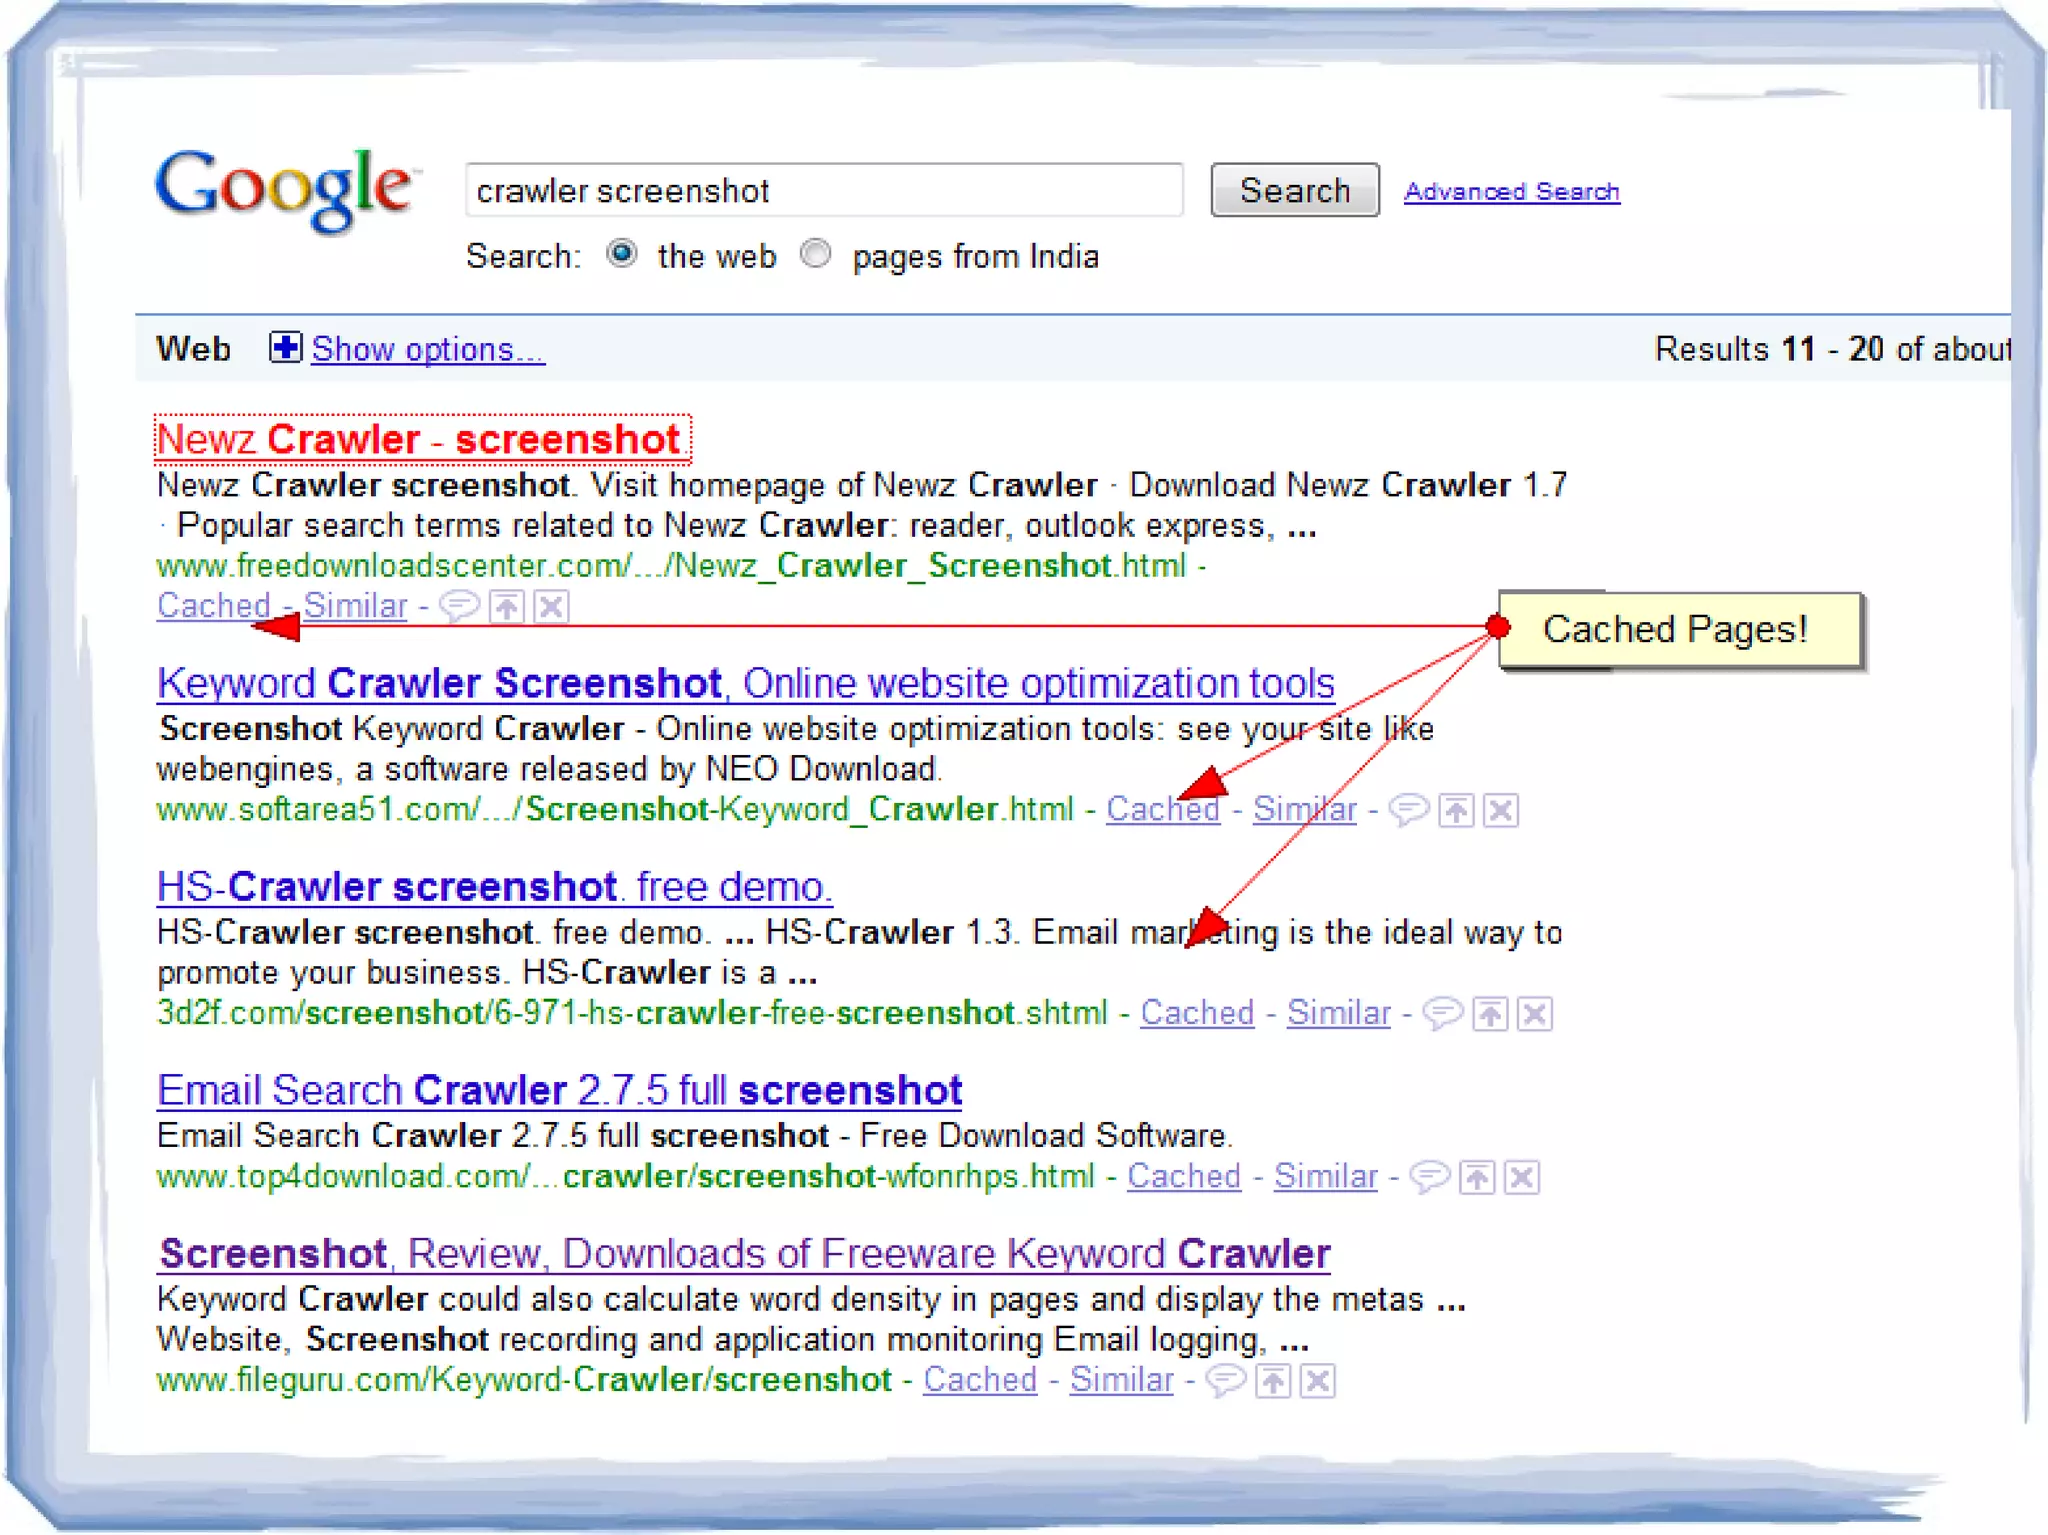Click remove X icon on 3d2f.com result

point(1535,1014)
